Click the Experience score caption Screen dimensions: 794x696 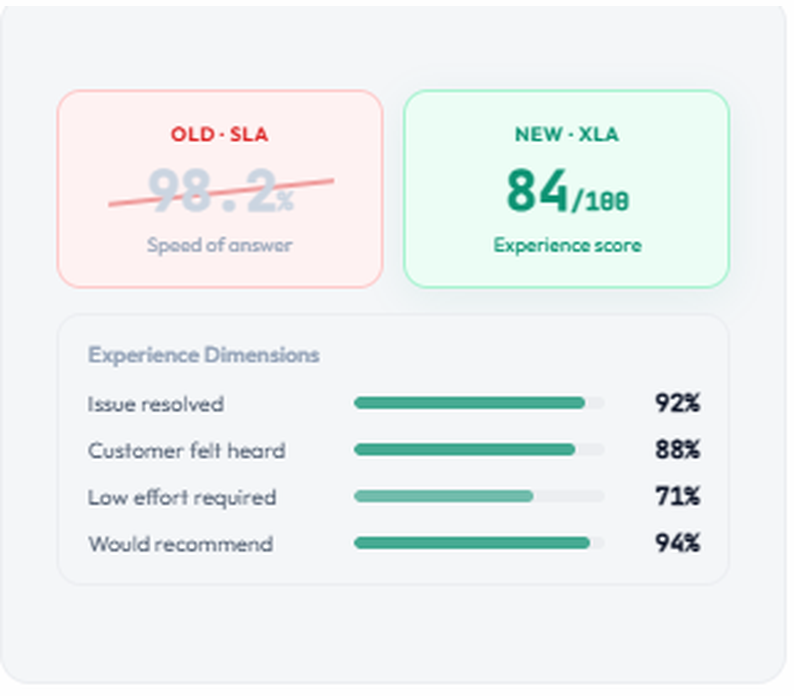(566, 245)
